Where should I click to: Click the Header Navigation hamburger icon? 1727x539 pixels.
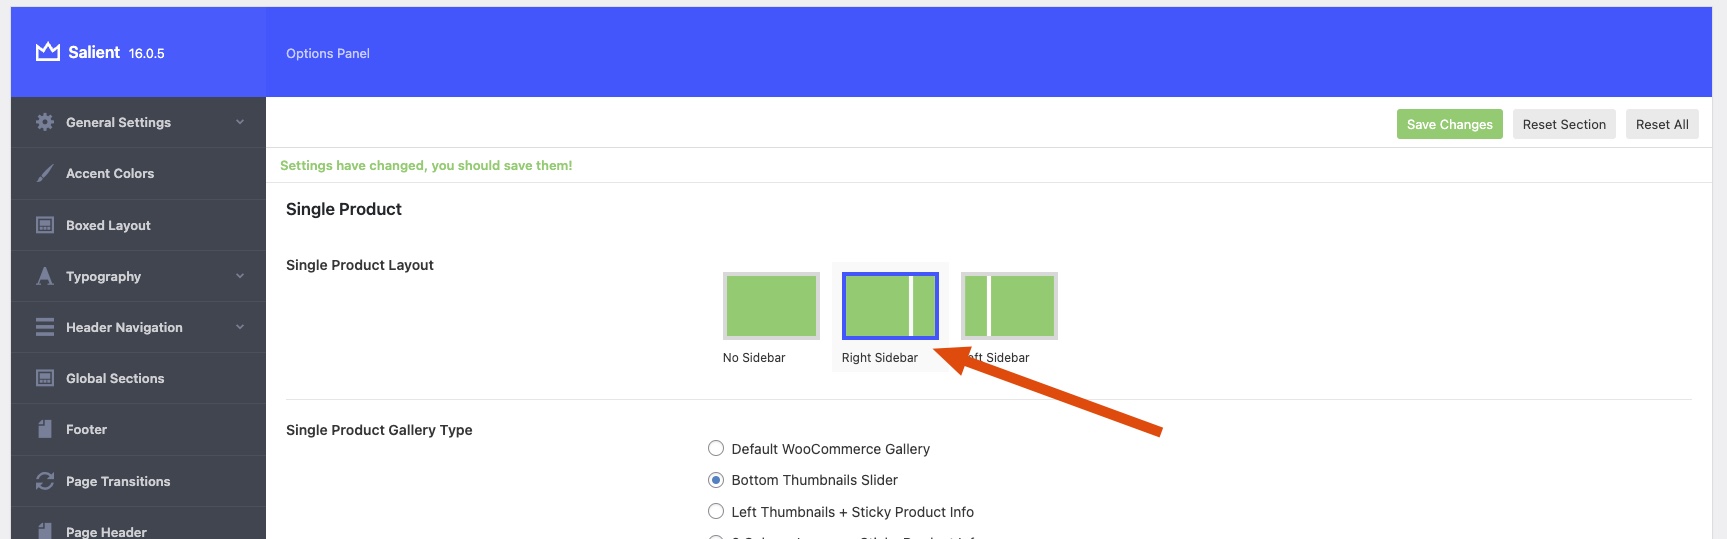tap(45, 327)
